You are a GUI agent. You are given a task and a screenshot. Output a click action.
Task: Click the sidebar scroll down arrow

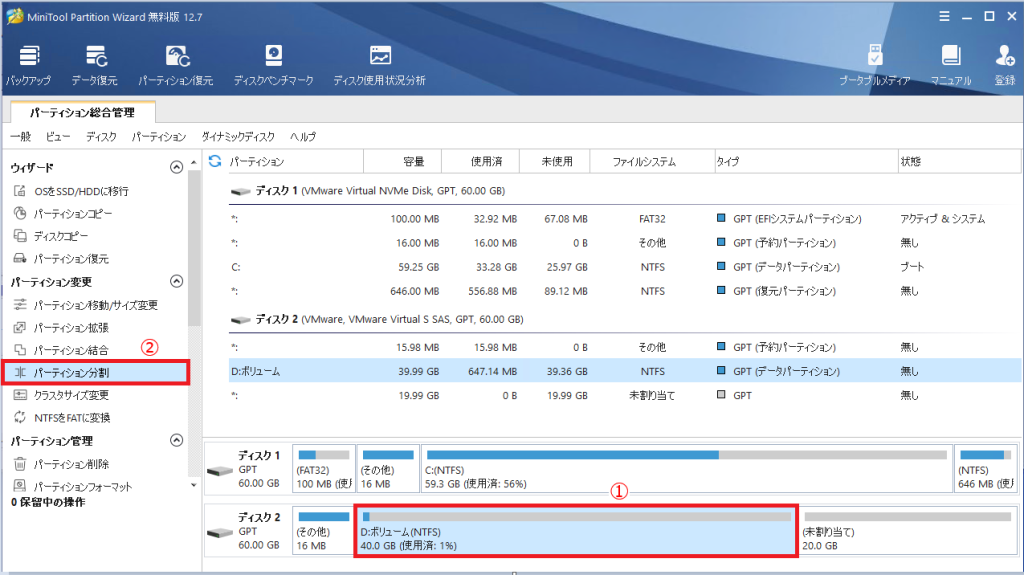[194, 485]
